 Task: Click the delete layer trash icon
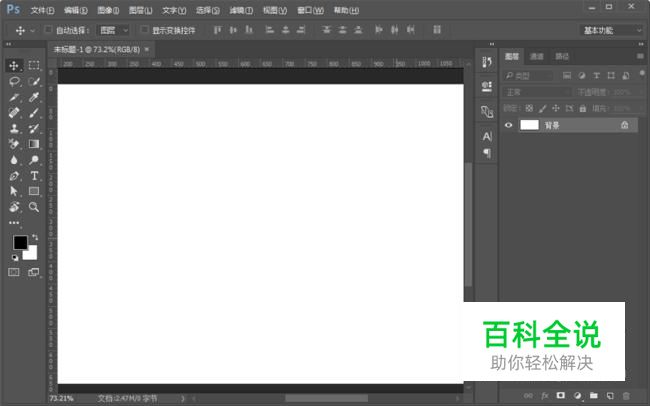[x=626, y=396]
